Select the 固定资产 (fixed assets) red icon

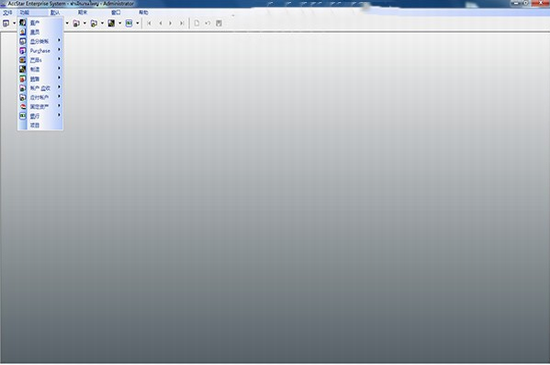point(23,106)
